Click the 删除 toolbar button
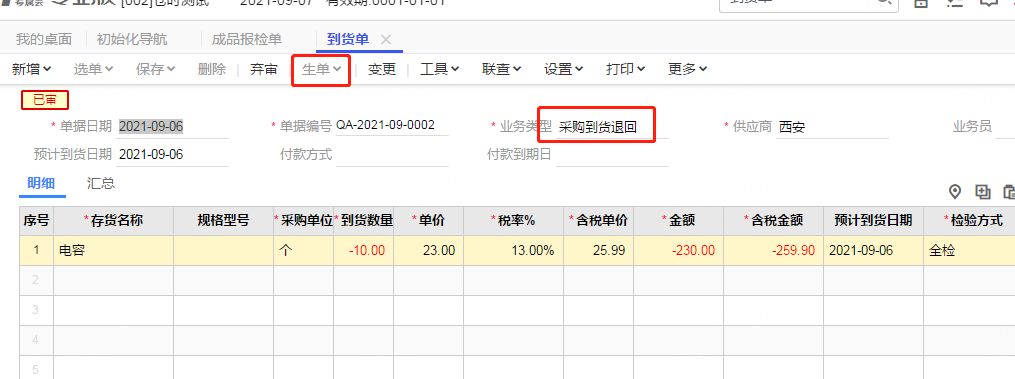The width and height of the screenshot is (1015, 379). [212, 69]
